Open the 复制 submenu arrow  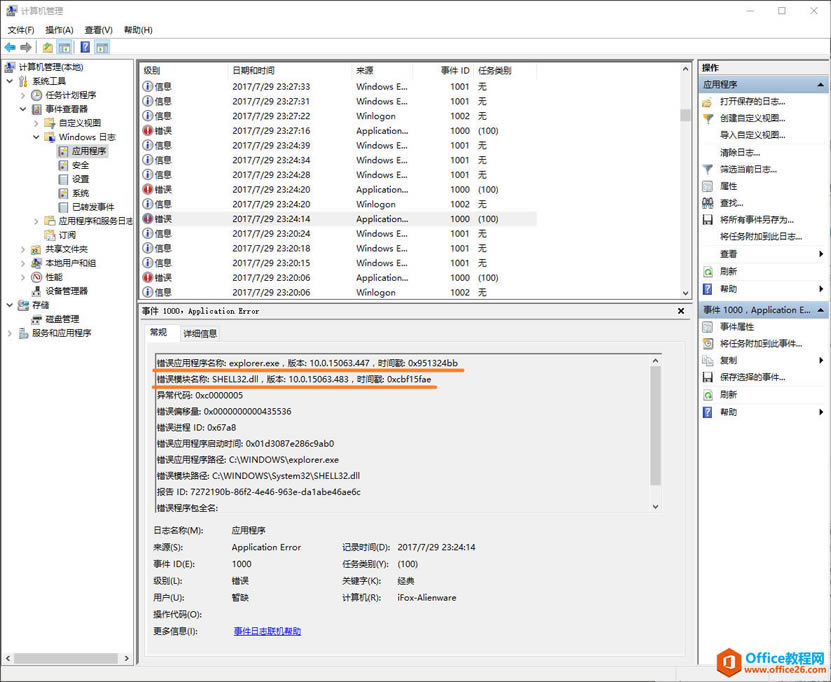[x=820, y=360]
